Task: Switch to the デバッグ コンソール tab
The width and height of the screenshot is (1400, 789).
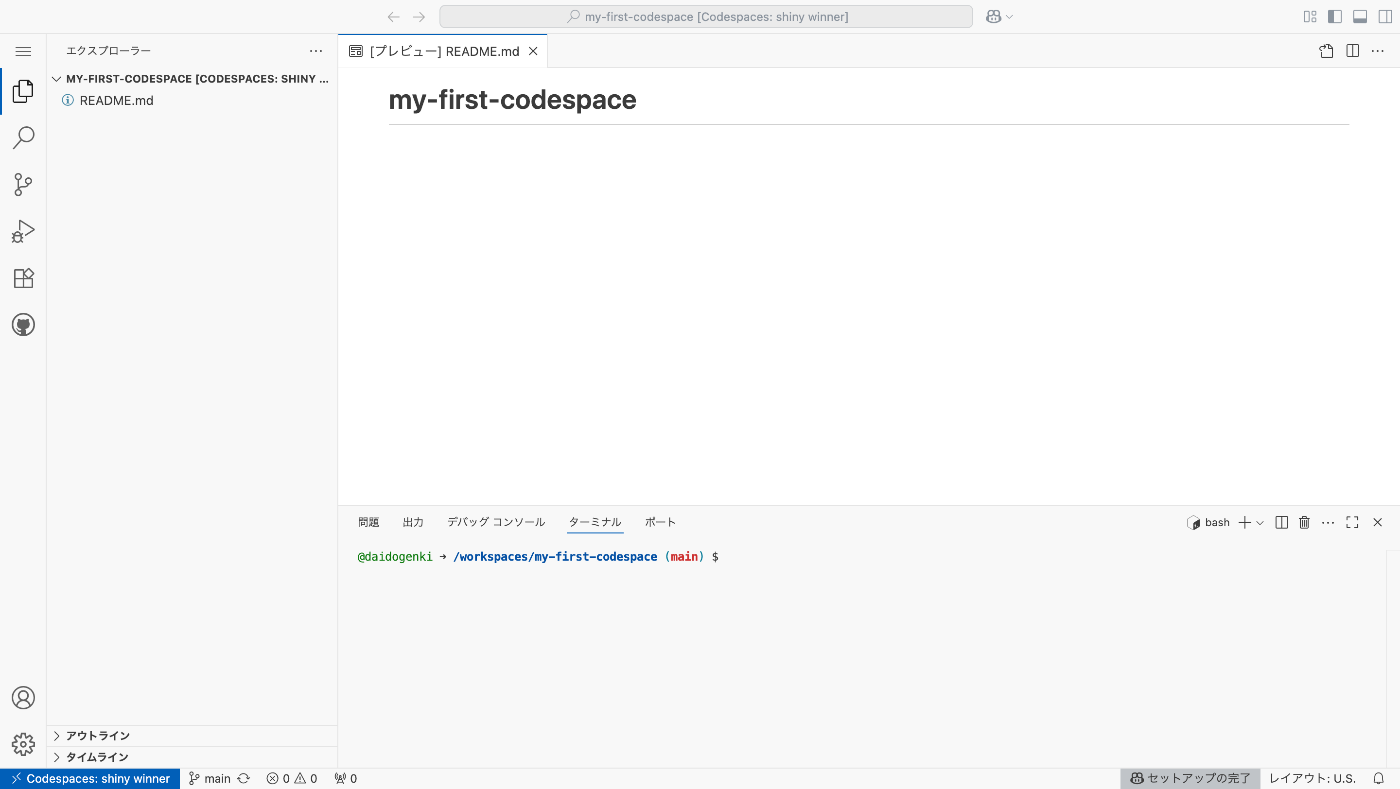Action: click(496, 522)
